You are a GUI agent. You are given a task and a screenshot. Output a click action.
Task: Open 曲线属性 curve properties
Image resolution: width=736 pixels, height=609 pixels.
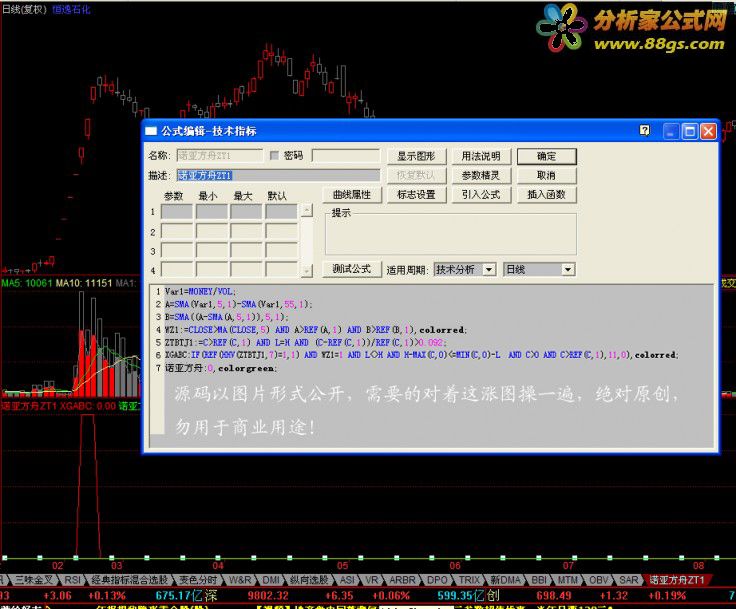[352, 194]
